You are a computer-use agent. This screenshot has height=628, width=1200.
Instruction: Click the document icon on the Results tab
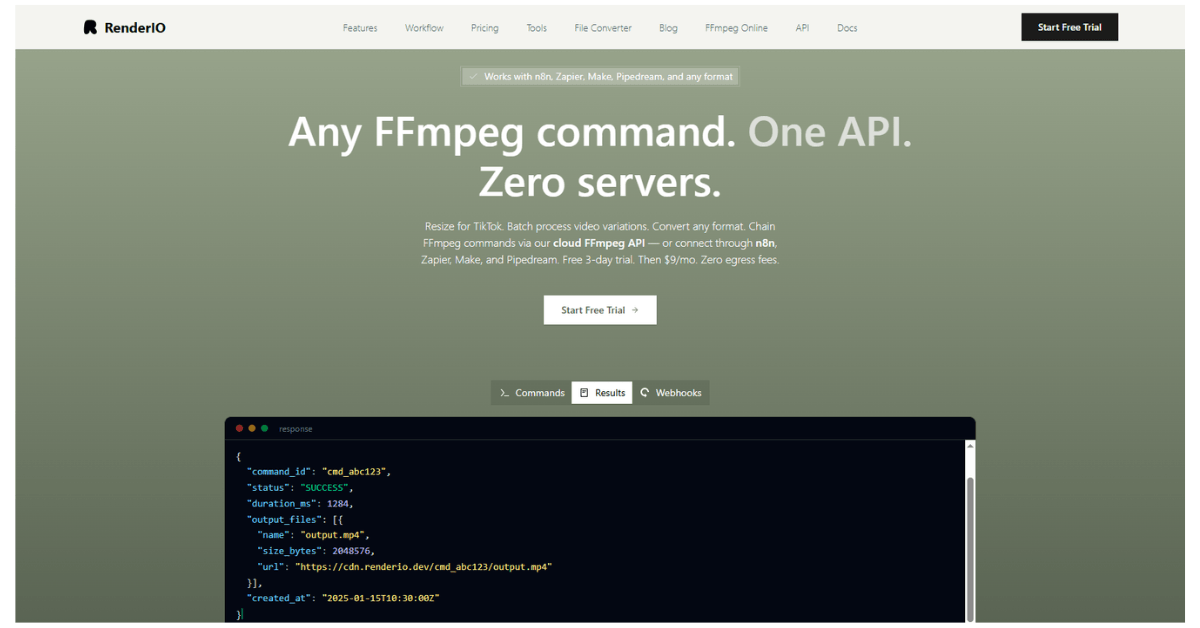pyautogui.click(x=584, y=393)
